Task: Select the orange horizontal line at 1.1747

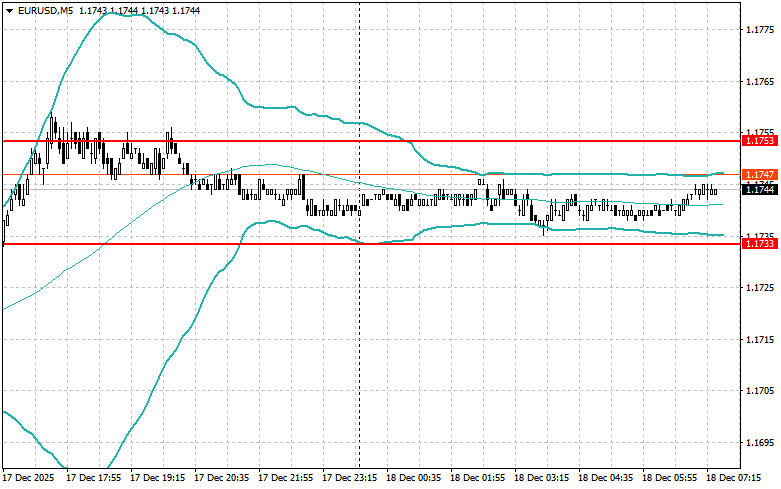Action: [x=372, y=174]
